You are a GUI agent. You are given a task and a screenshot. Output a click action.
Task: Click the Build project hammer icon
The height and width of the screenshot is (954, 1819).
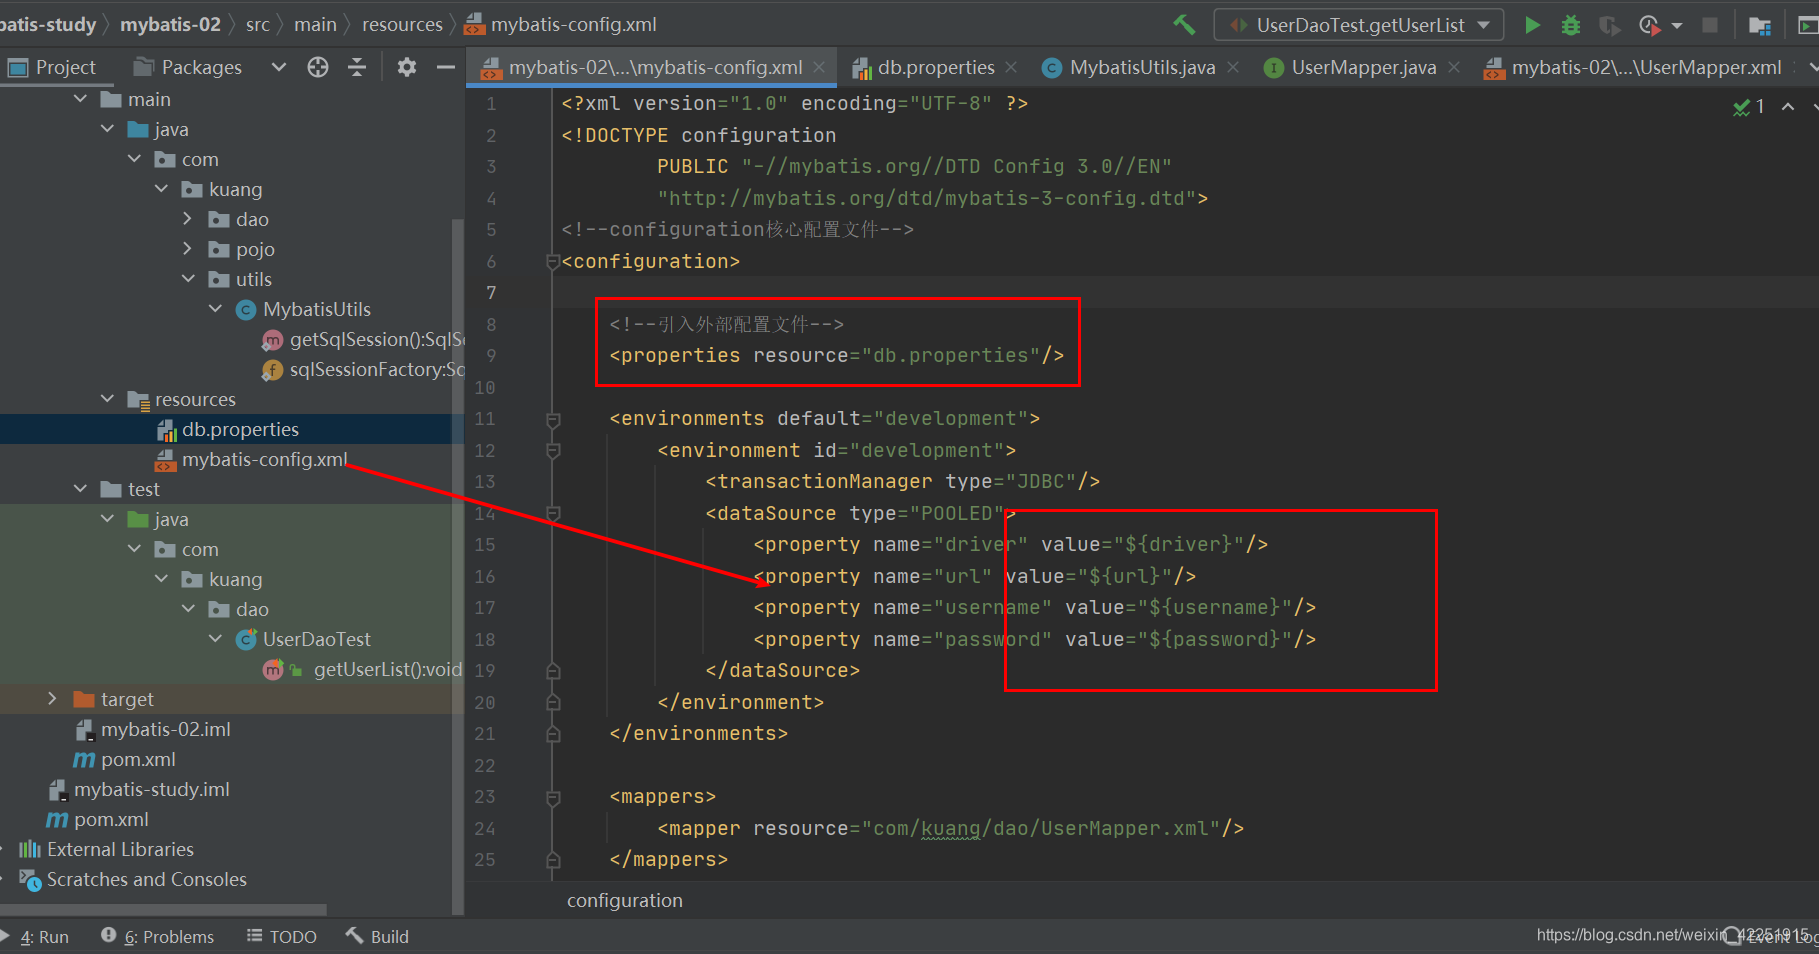tap(1184, 24)
